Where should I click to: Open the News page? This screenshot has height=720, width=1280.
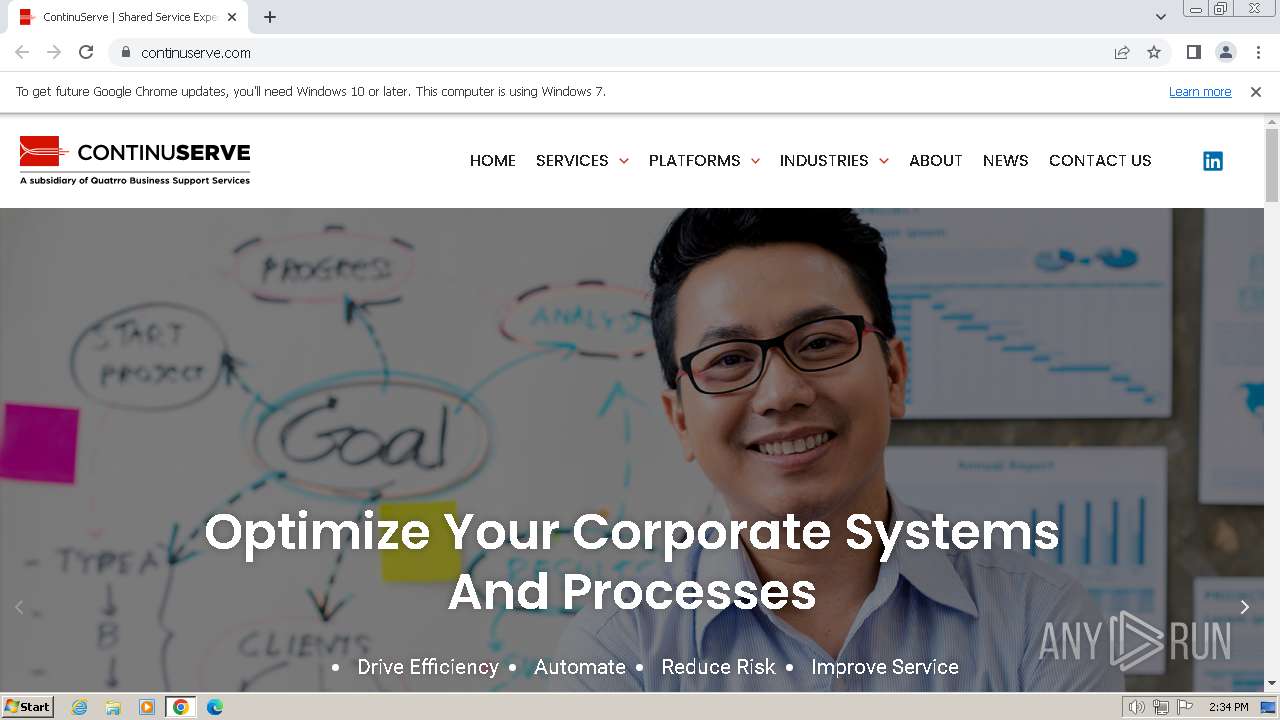click(x=1006, y=161)
